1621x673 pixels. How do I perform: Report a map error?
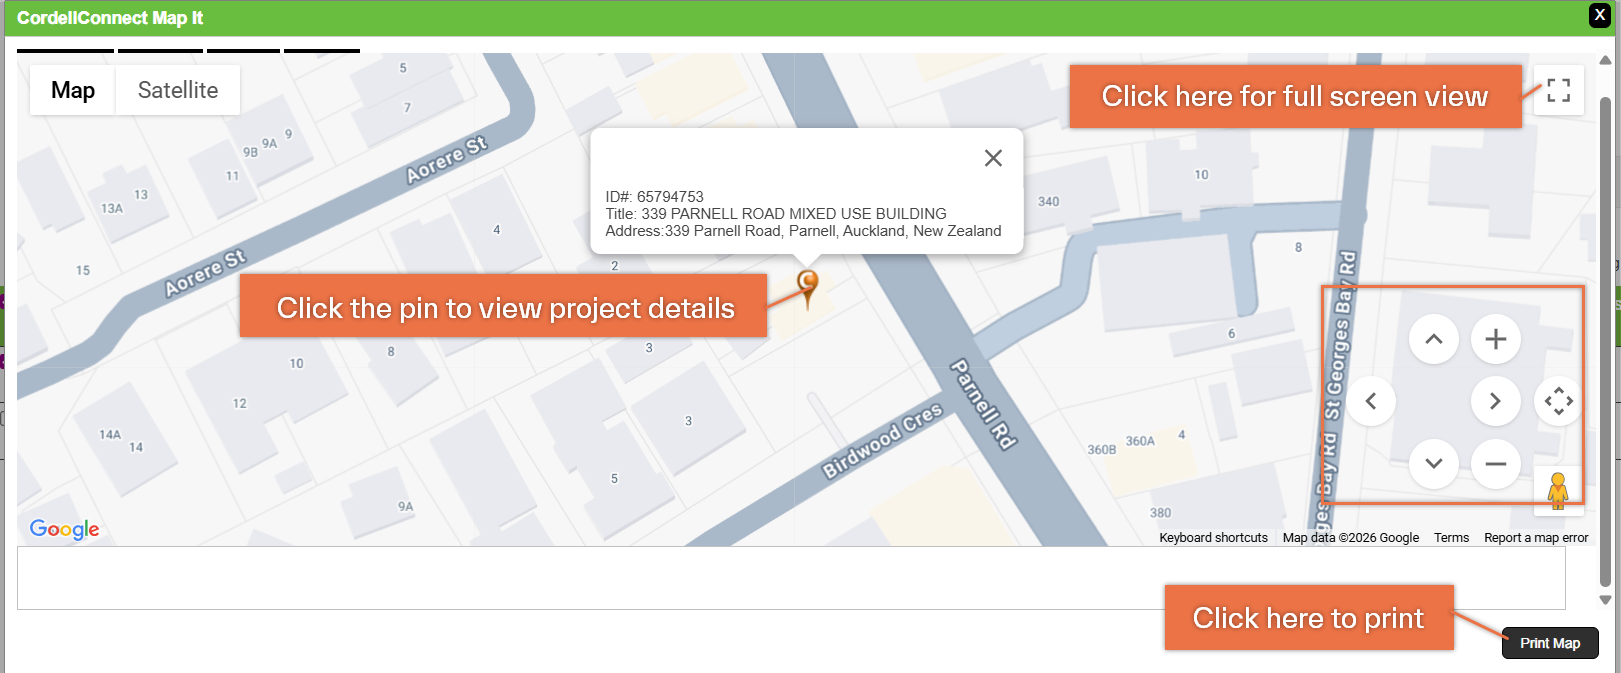coord(1536,538)
